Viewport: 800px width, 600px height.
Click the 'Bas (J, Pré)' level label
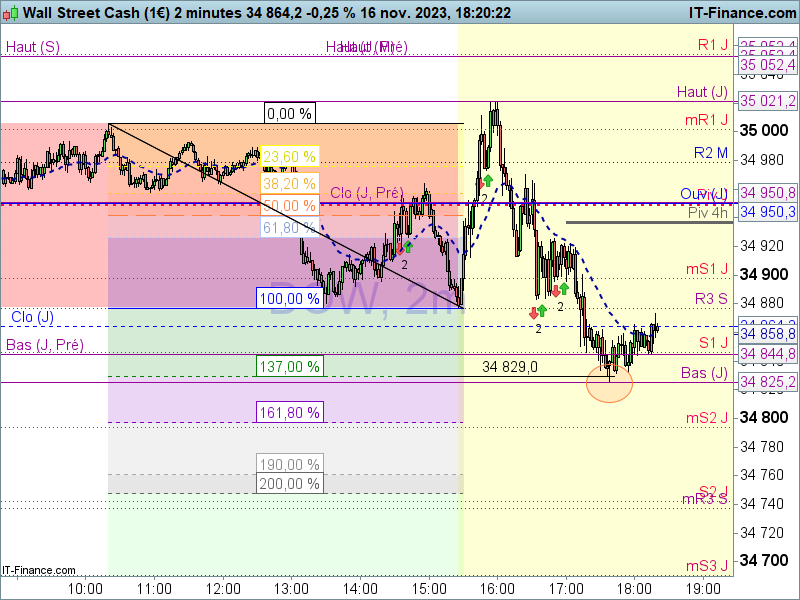point(45,345)
